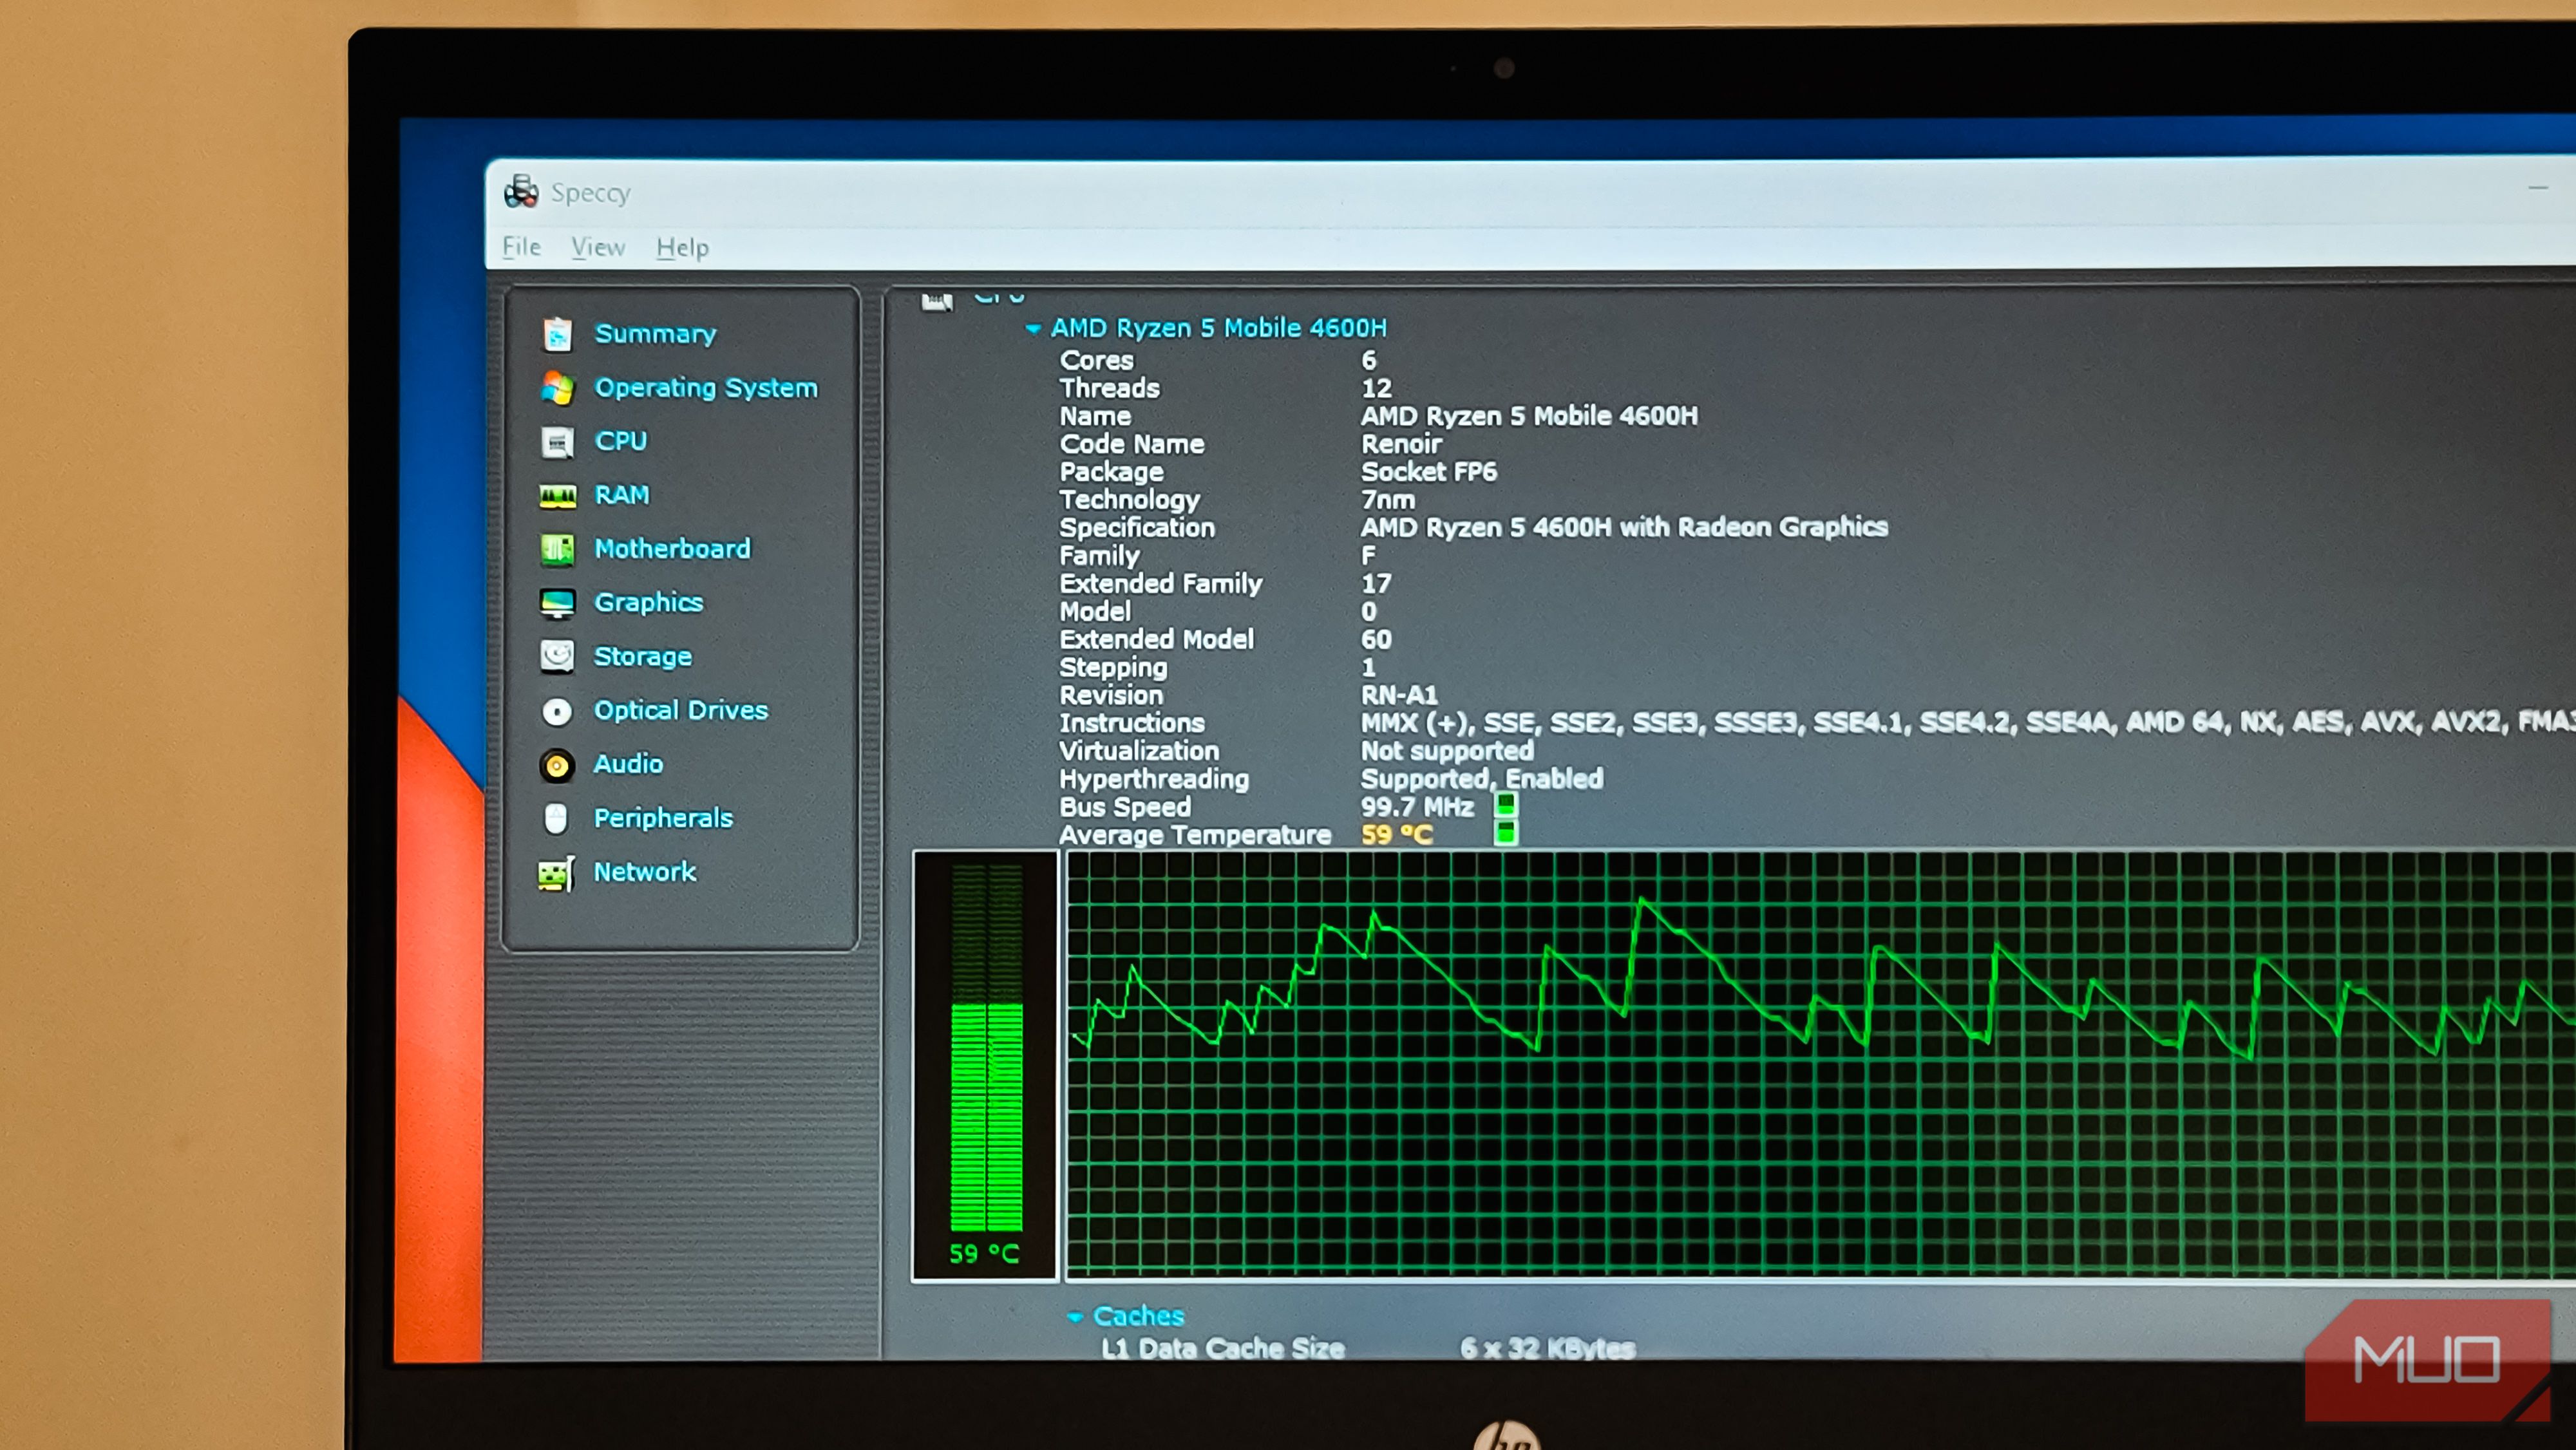Image resolution: width=2576 pixels, height=1450 pixels.
Task: Select the Peripherals entry
Action: [664, 817]
